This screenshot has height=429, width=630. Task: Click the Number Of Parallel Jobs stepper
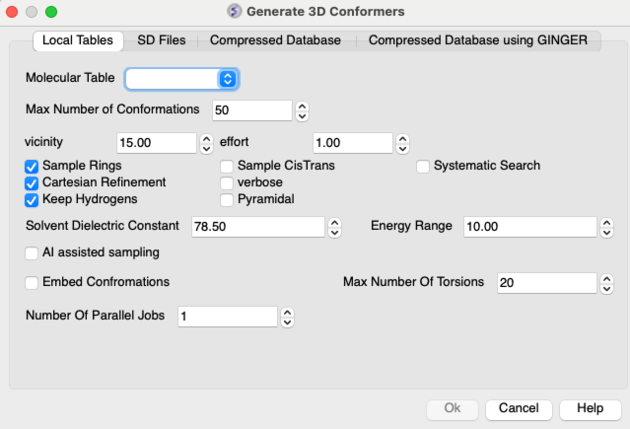coord(287,317)
